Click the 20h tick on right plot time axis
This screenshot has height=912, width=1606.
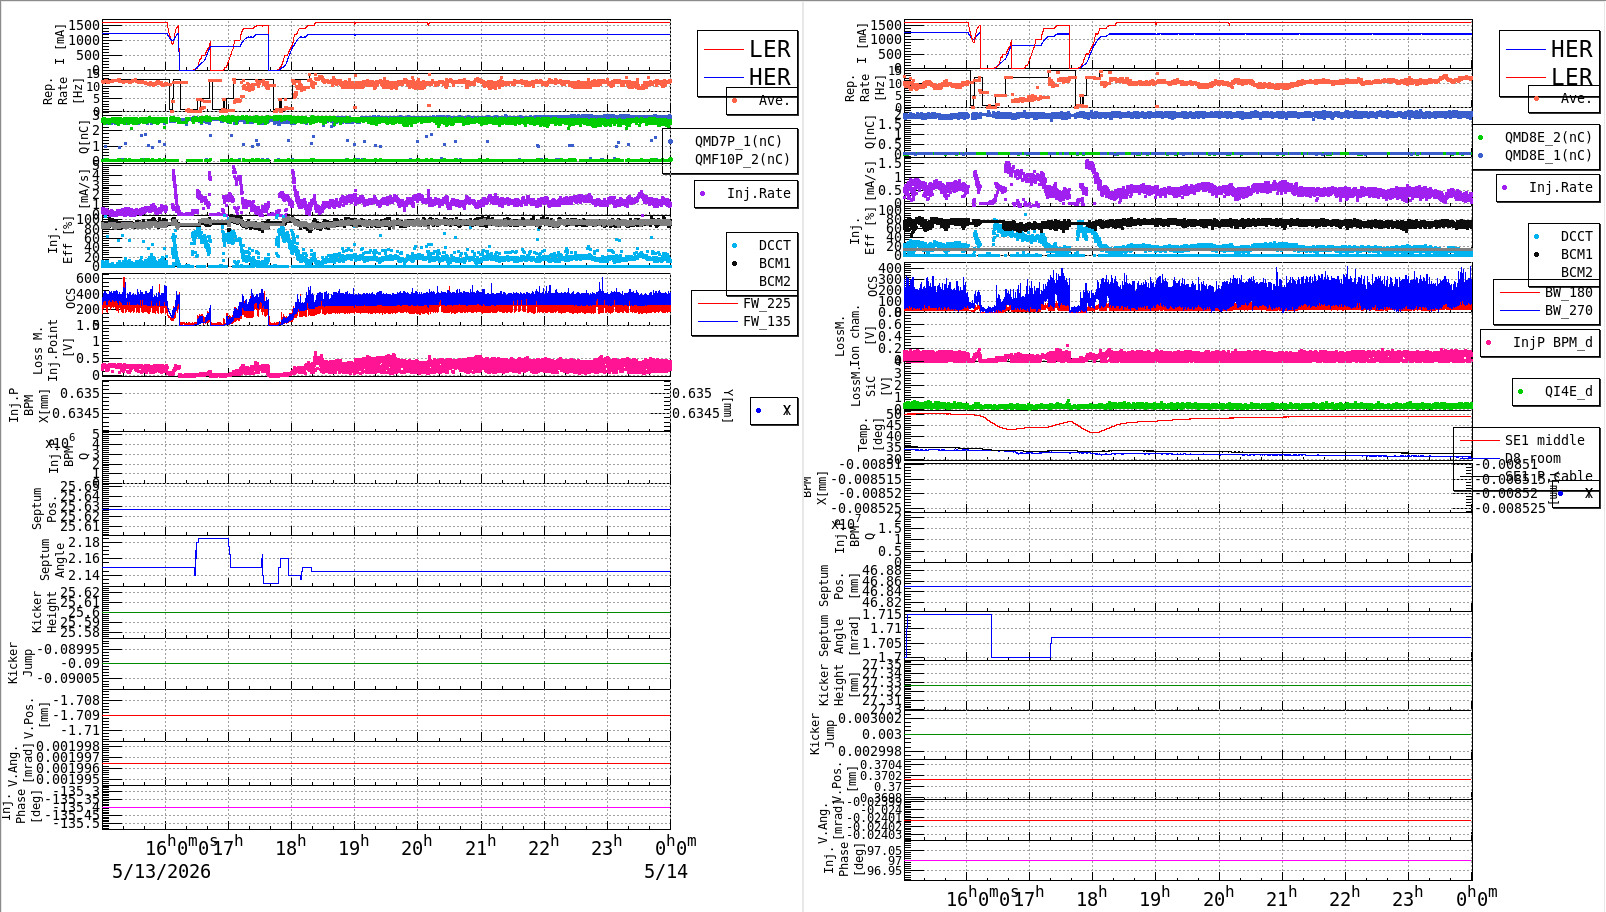click(x=1218, y=897)
